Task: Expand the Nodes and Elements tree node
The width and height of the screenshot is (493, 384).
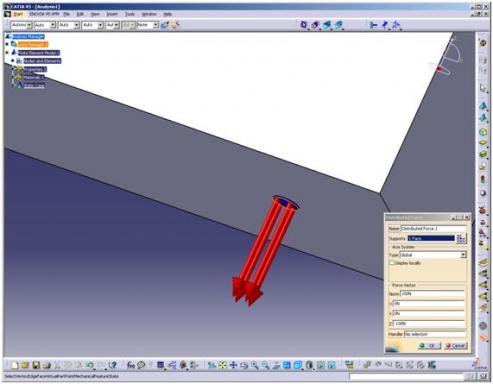Action: tap(13, 61)
